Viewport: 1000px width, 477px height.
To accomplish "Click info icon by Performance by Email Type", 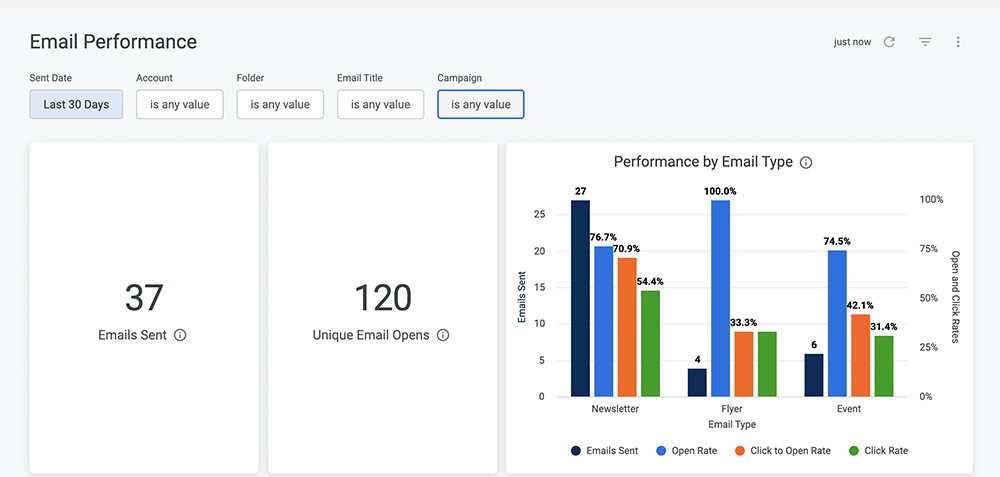I will tap(806, 162).
